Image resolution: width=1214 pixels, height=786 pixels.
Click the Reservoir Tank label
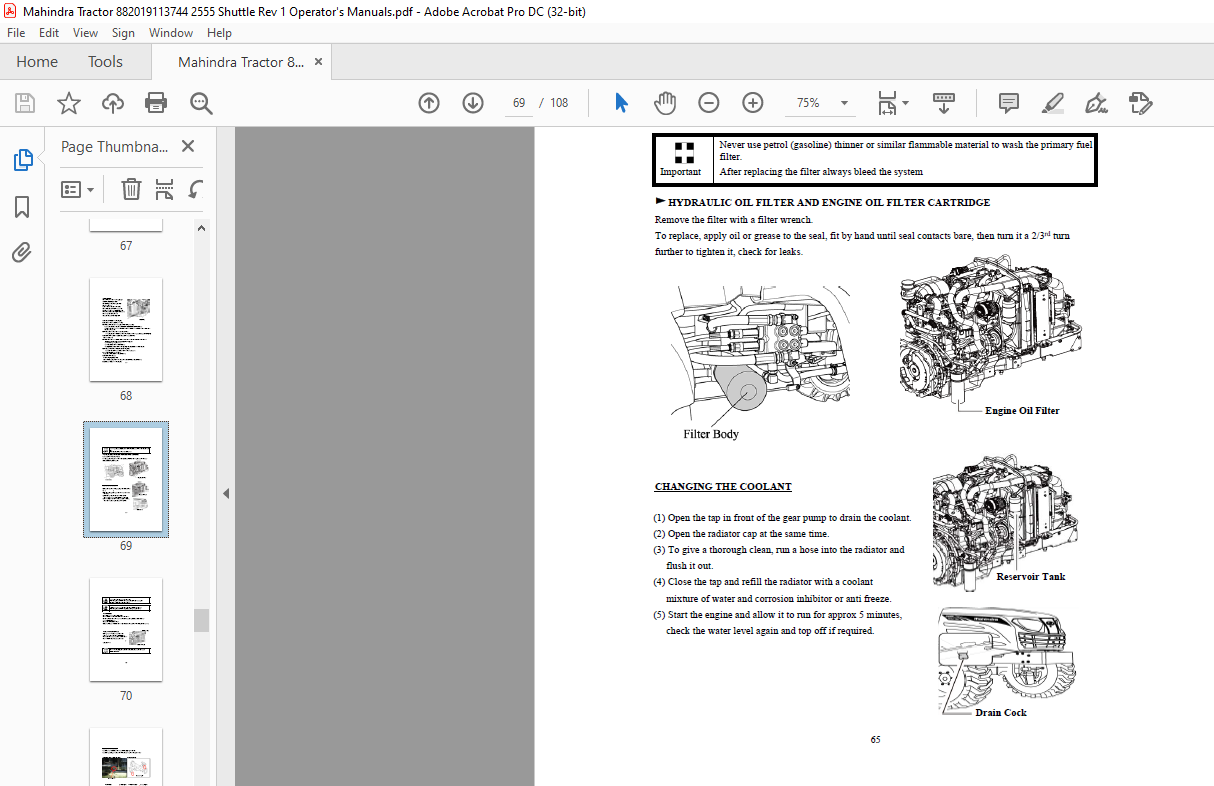click(x=1031, y=577)
